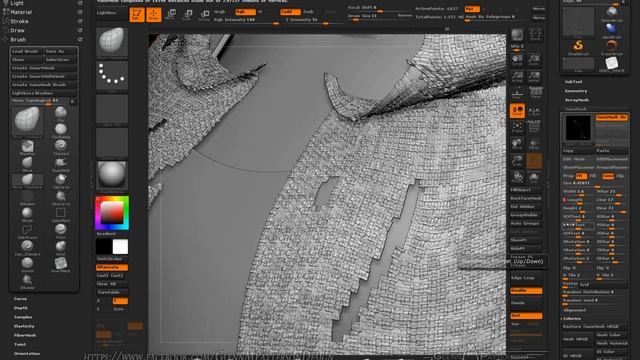
Task: Expand the Curve brush section
Action: click(20, 299)
